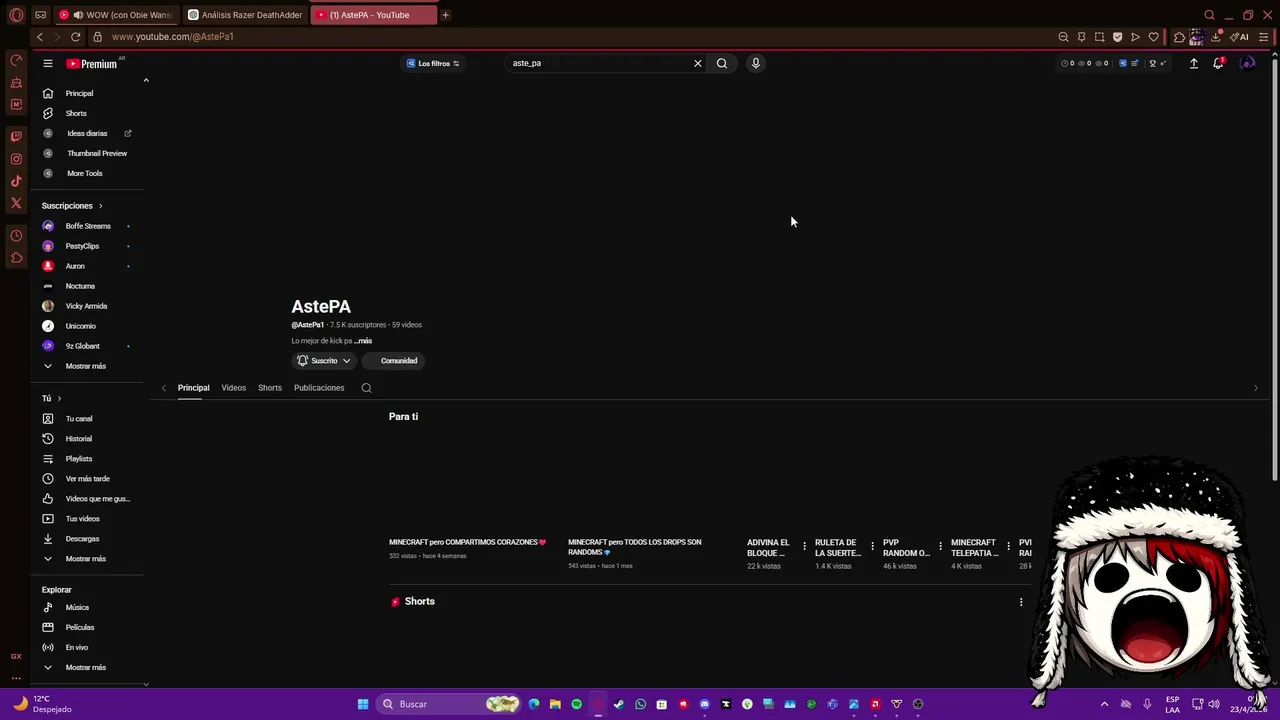
Task: Go to Principal in the sidebar
Action: [x=79, y=93]
